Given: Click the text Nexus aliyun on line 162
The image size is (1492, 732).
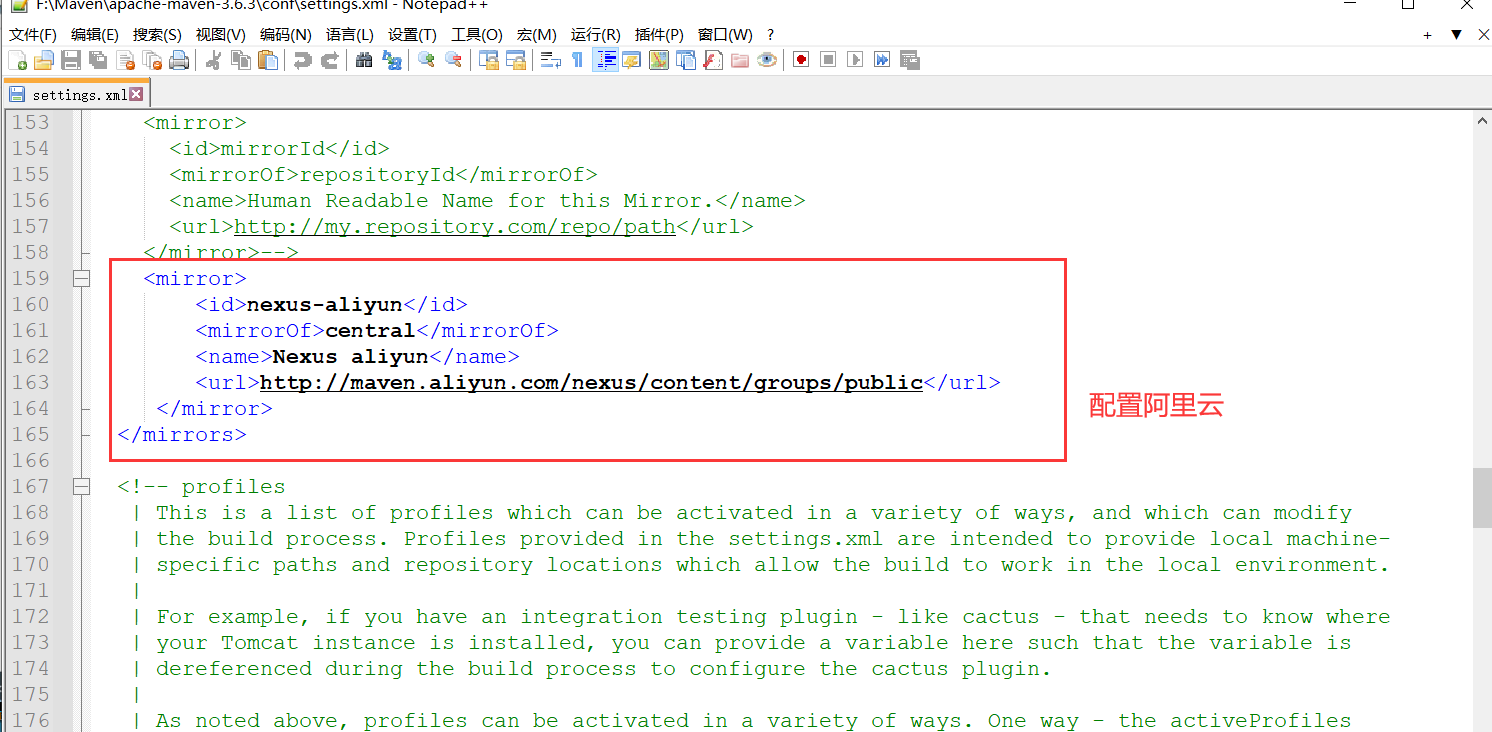Looking at the screenshot, I should click(x=351, y=357).
